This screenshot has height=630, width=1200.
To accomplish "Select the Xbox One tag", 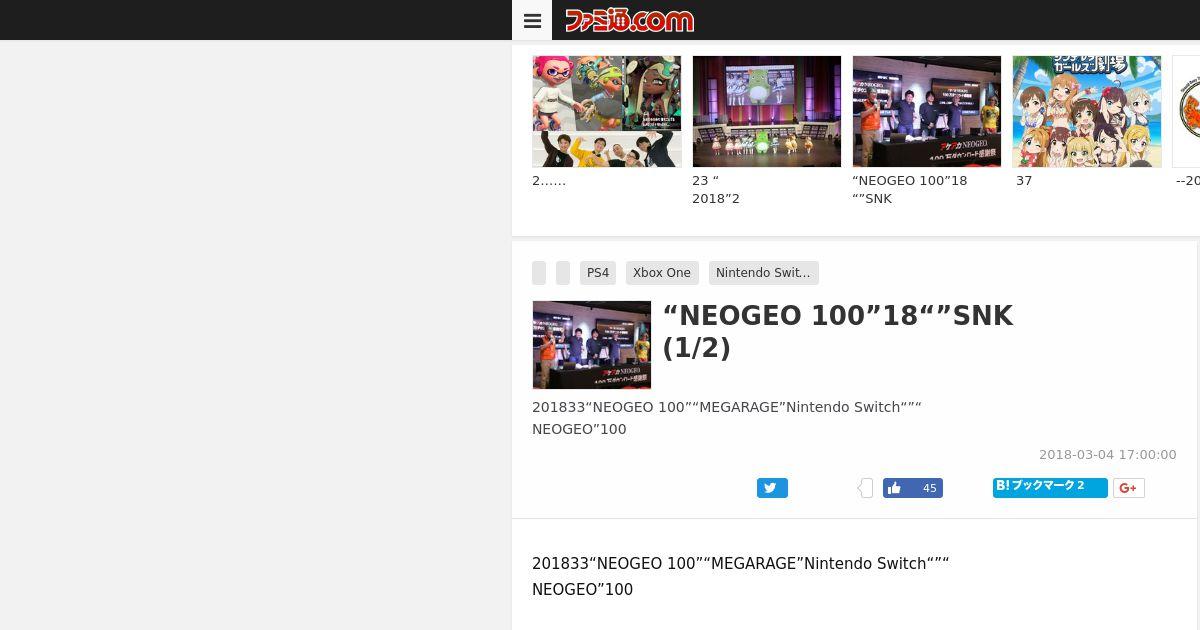I will 662,273.
